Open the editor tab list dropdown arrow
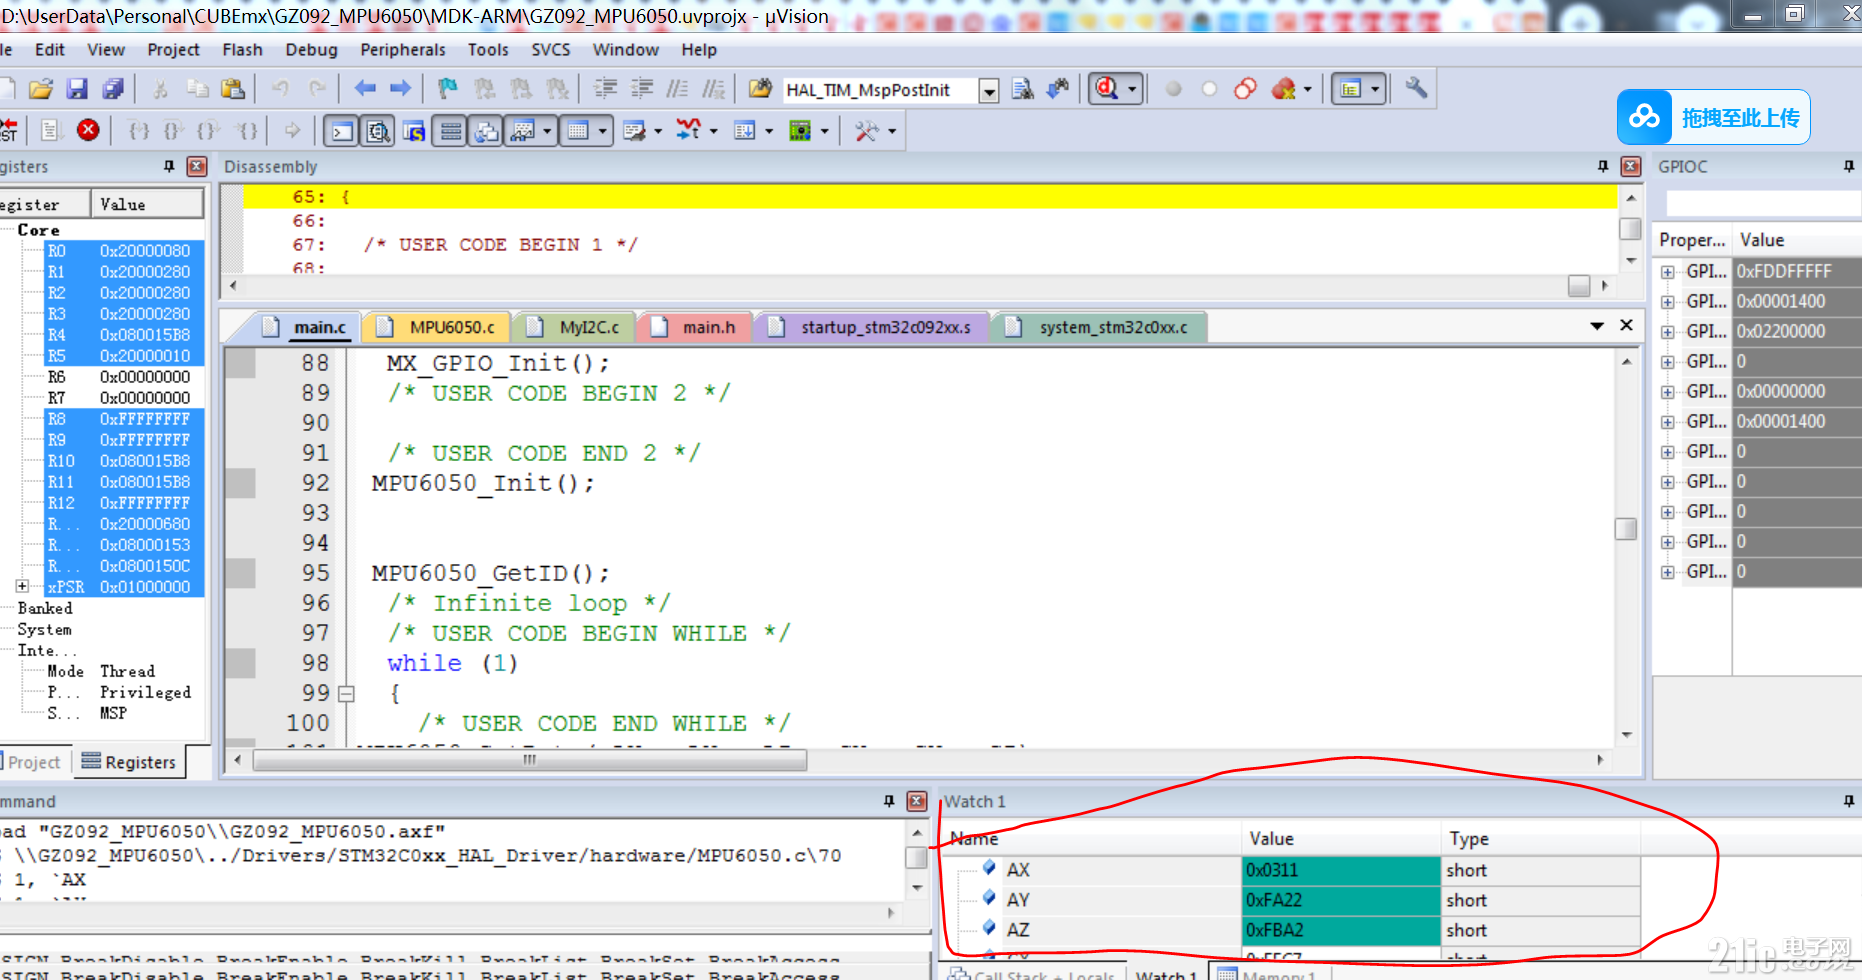 tap(1597, 326)
